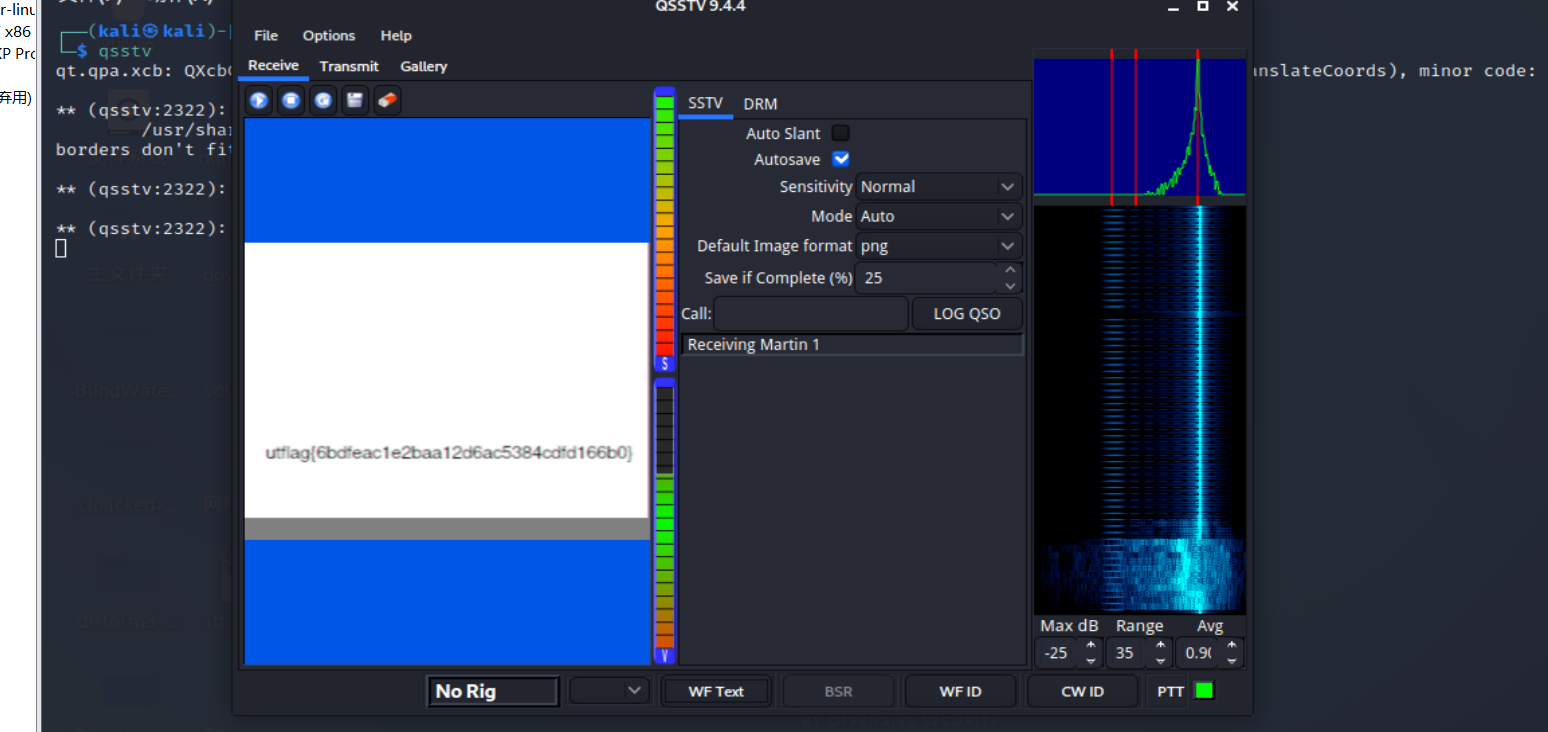Stop receiving with the stop icon

click(x=291, y=100)
